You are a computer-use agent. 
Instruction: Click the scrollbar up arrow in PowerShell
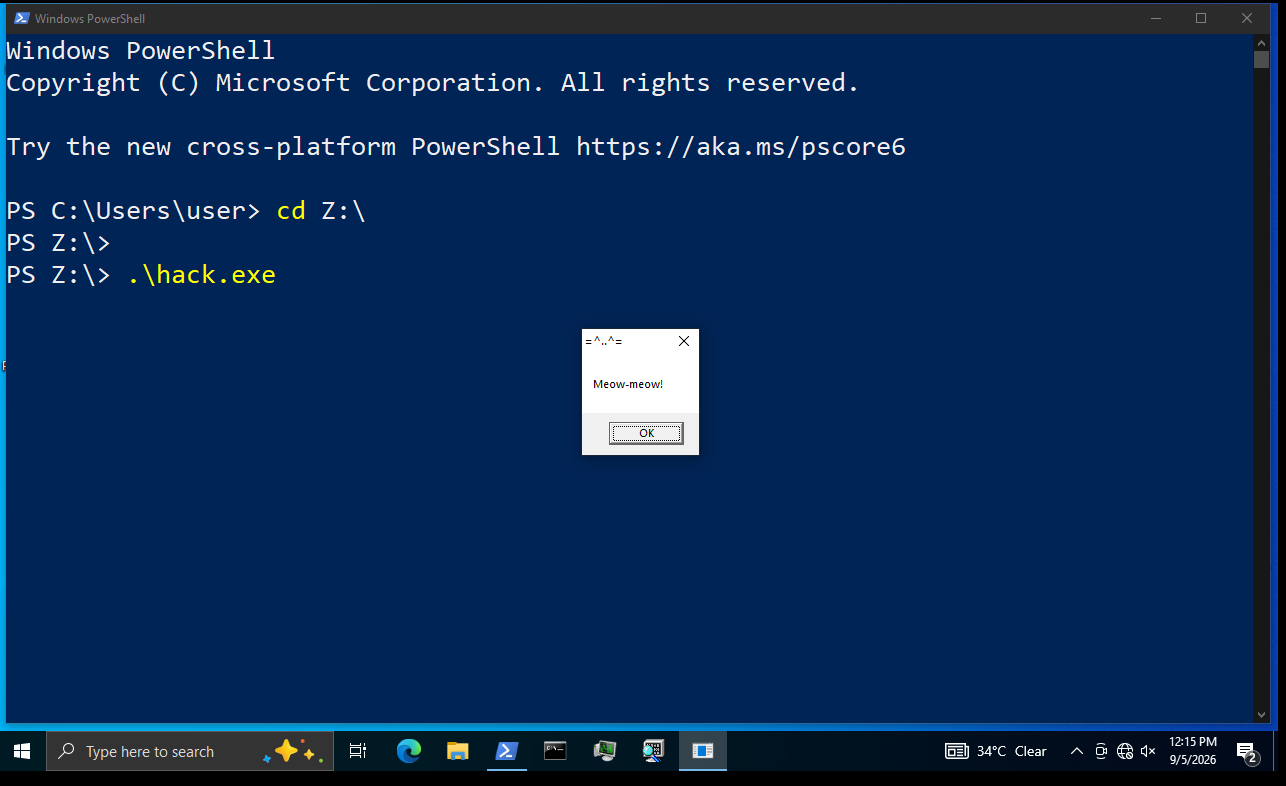pyautogui.click(x=1261, y=42)
